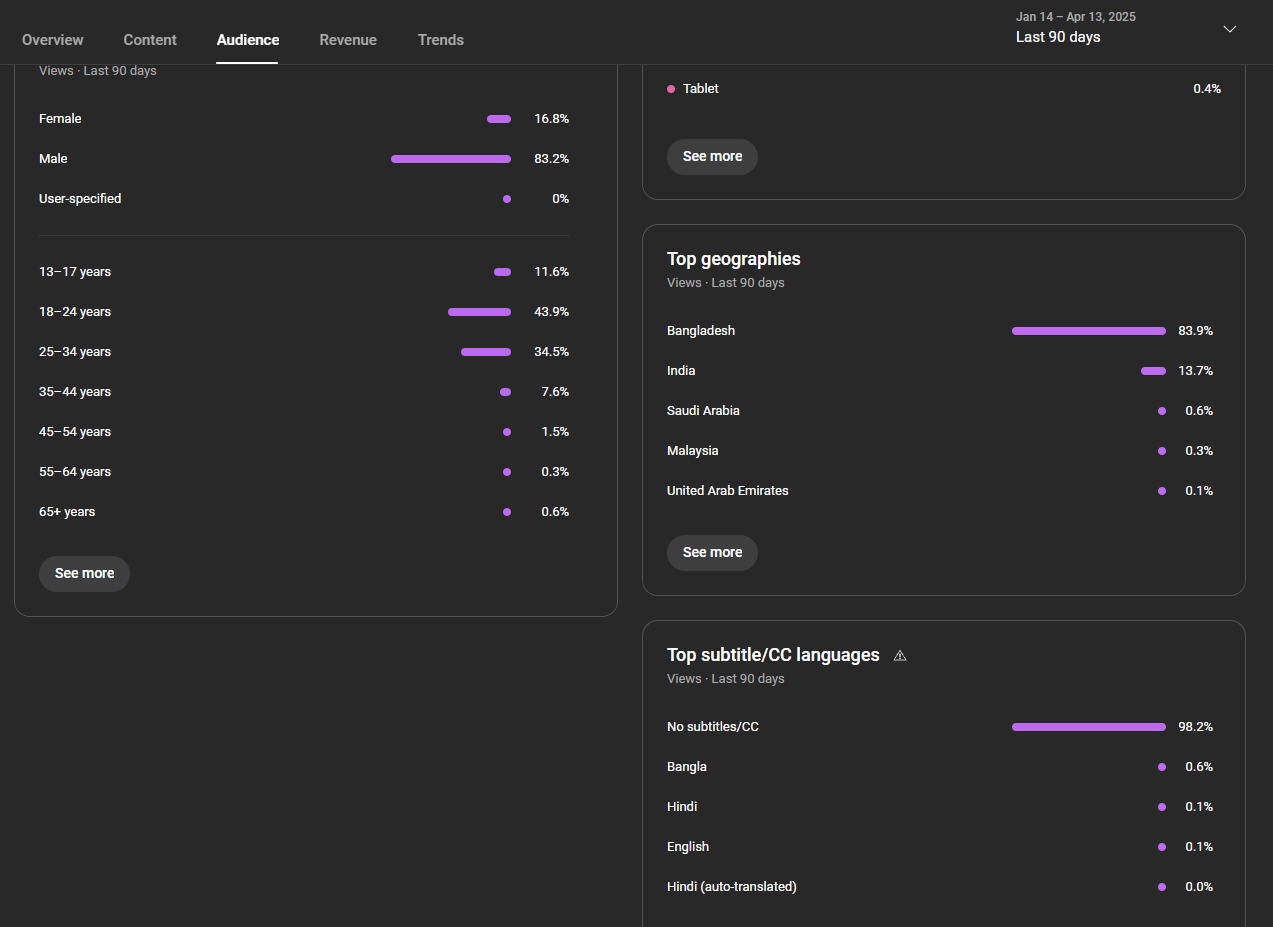Click See more under Top geographies

click(712, 553)
